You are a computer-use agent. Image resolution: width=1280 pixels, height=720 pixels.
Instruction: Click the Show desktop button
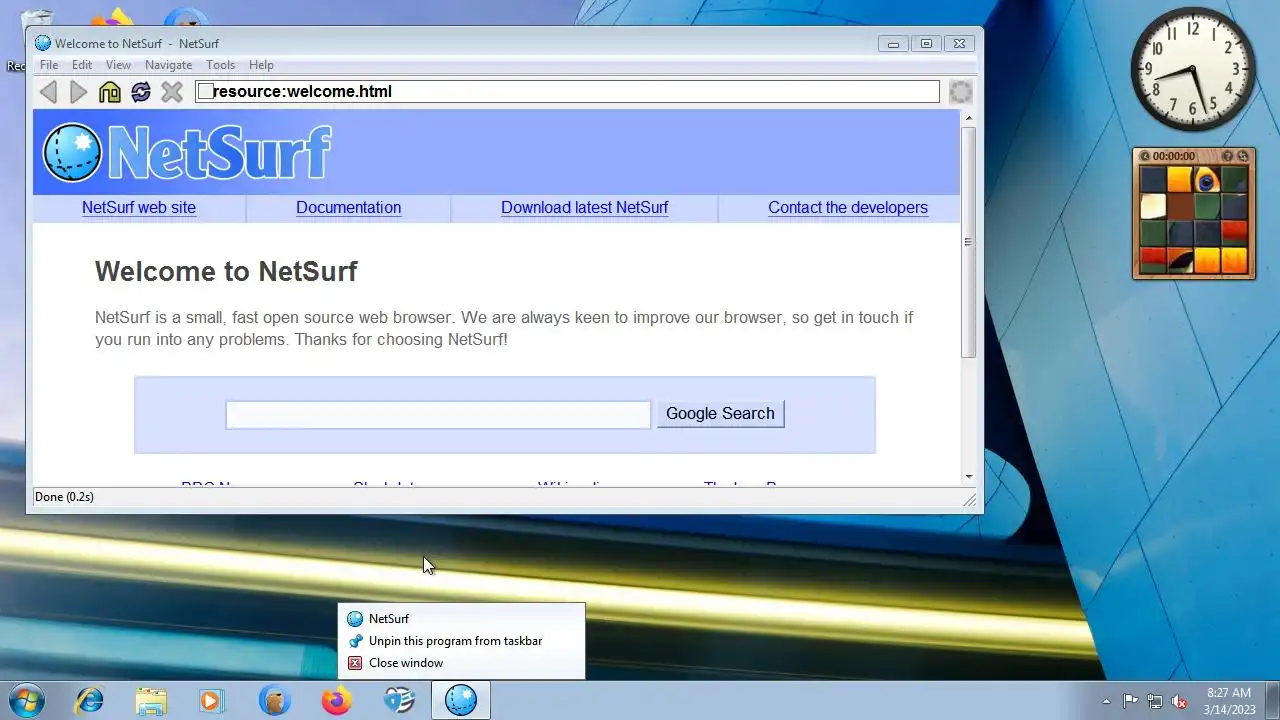(1272, 701)
